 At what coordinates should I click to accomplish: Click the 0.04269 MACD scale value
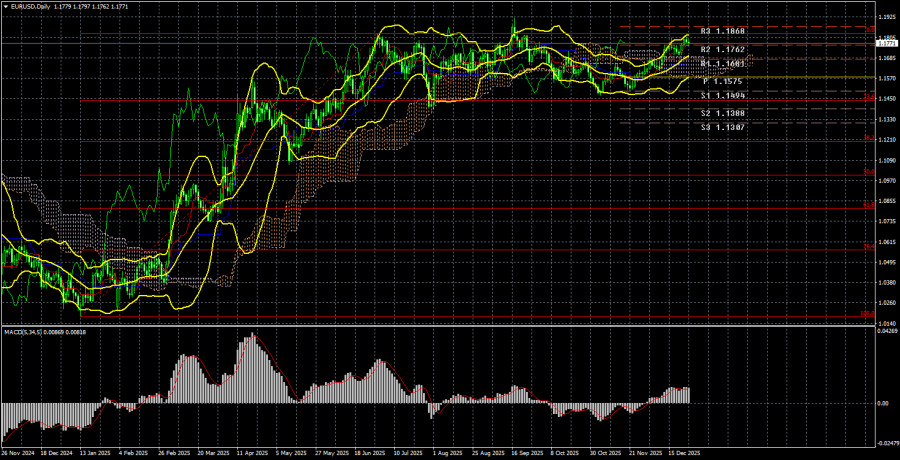point(886,333)
